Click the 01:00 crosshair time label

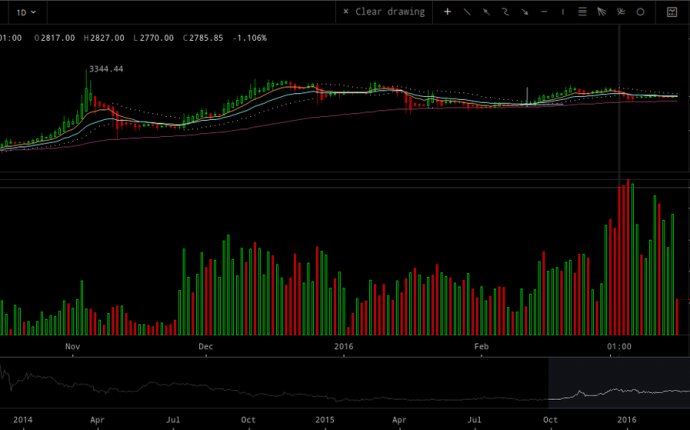pos(619,346)
